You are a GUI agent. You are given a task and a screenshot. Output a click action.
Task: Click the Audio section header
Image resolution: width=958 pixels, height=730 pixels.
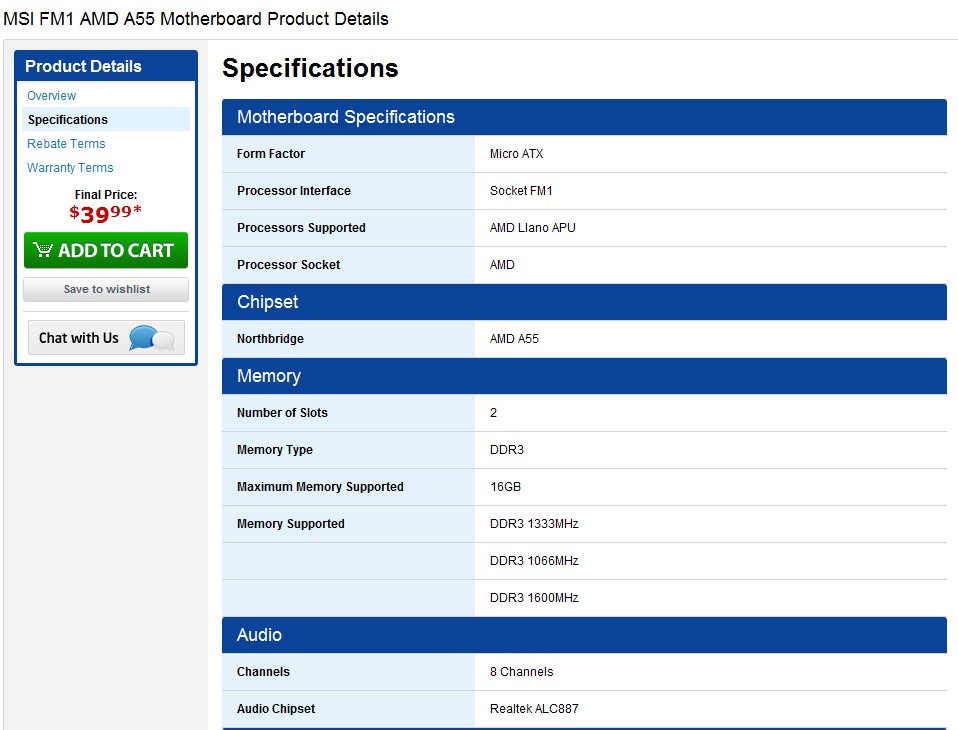(584, 635)
